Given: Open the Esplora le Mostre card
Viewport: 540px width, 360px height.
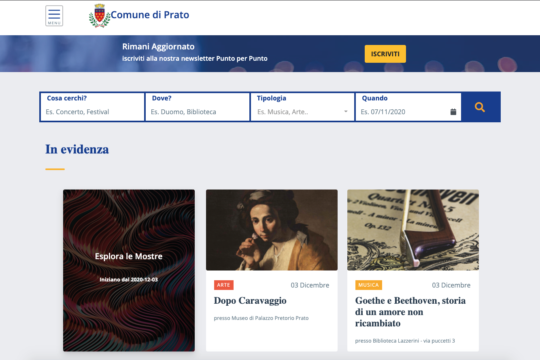Looking at the screenshot, I should 129,270.
